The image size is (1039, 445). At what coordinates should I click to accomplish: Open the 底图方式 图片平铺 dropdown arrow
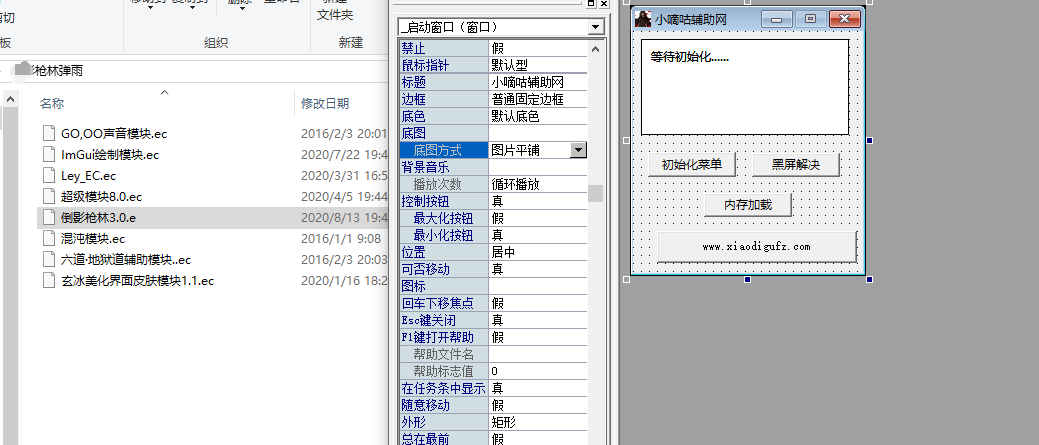tap(578, 149)
